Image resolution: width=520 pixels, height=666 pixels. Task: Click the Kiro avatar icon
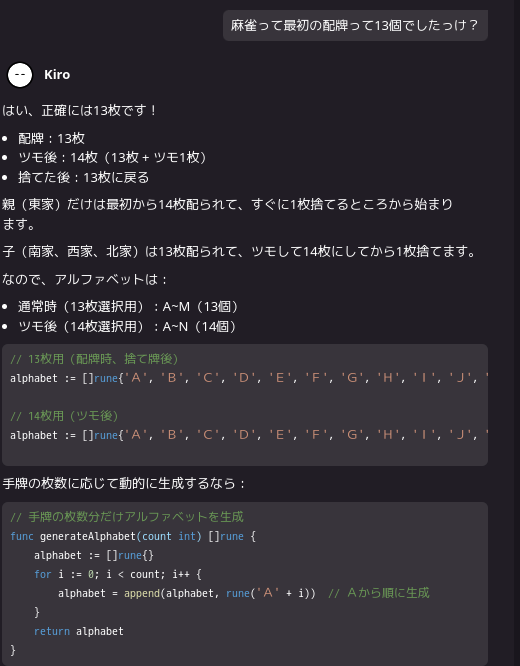[x=20, y=75]
